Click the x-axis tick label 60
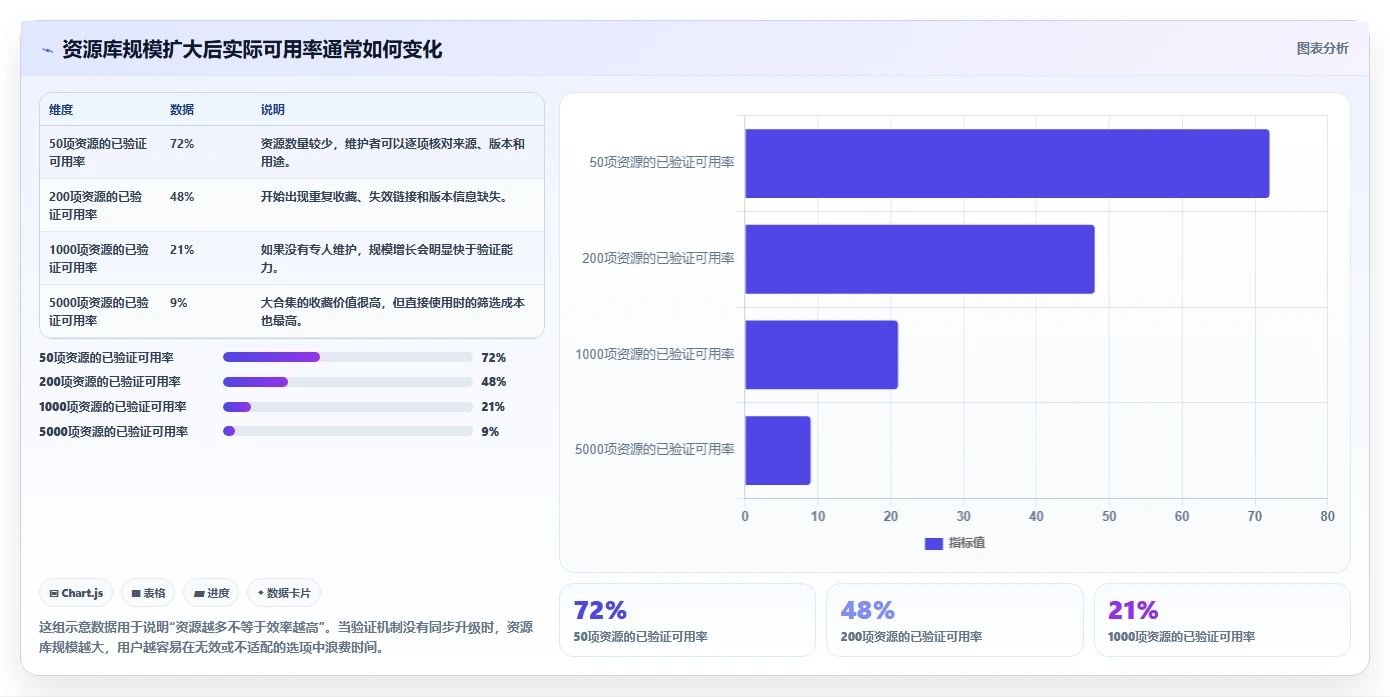Viewport: 1390px width, 697px height. click(x=1182, y=516)
